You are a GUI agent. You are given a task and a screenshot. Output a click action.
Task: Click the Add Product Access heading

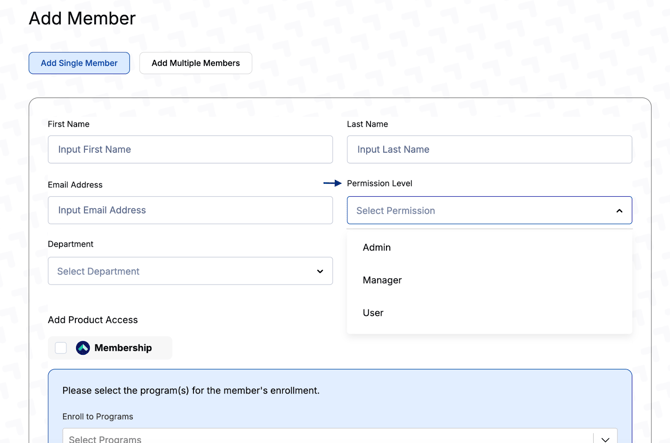(93, 320)
